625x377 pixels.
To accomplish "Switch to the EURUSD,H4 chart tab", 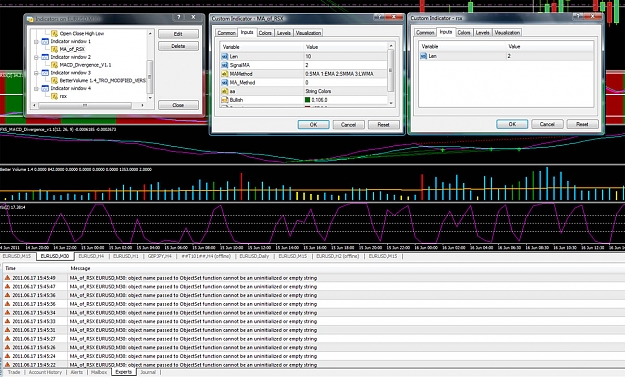I will click(x=91, y=256).
